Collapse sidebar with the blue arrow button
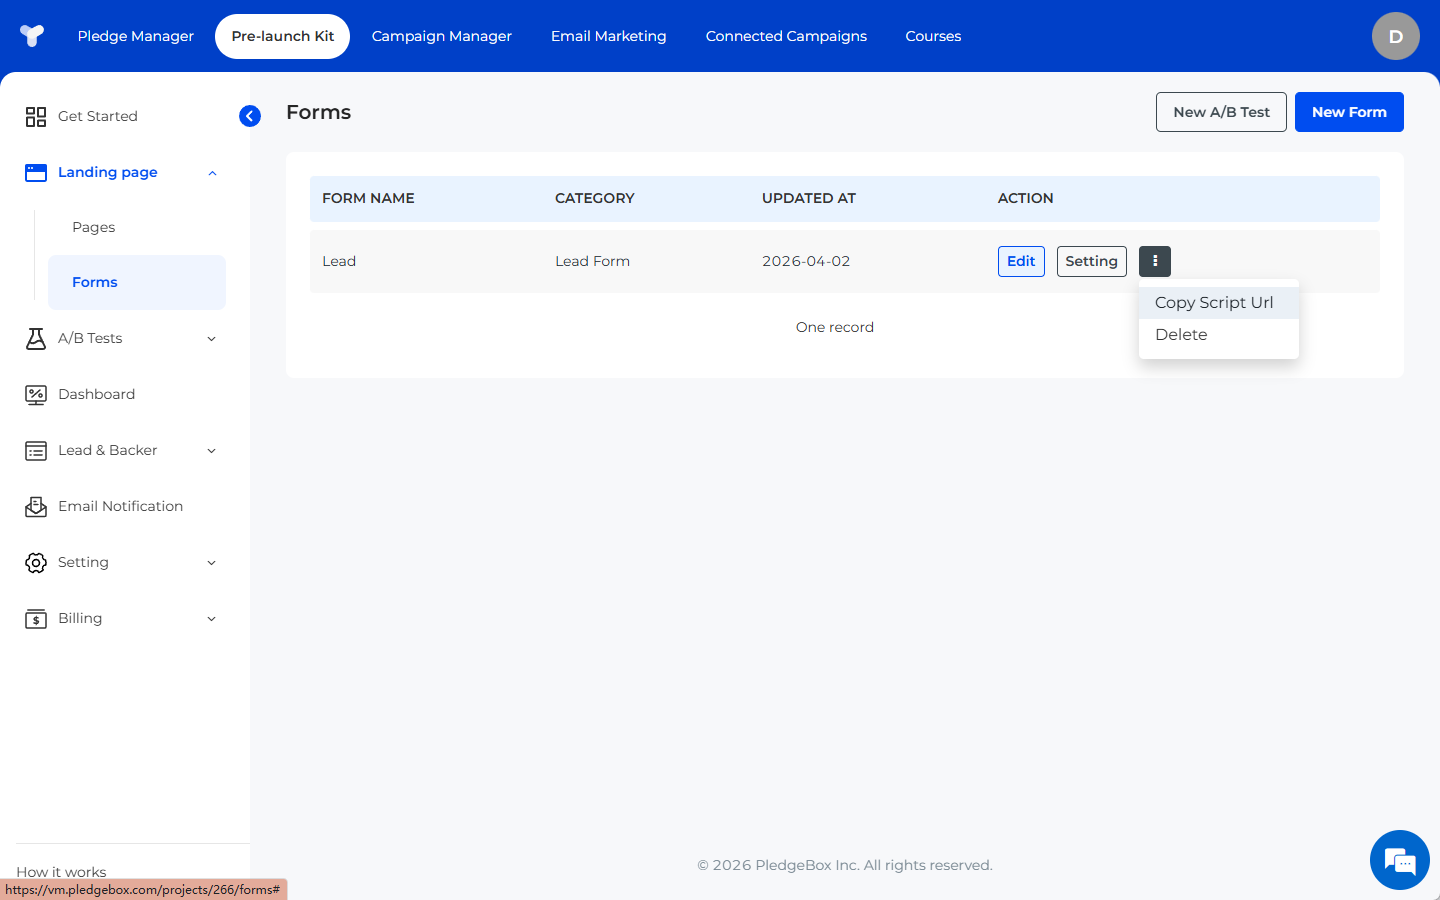The width and height of the screenshot is (1440, 900). coord(250,116)
